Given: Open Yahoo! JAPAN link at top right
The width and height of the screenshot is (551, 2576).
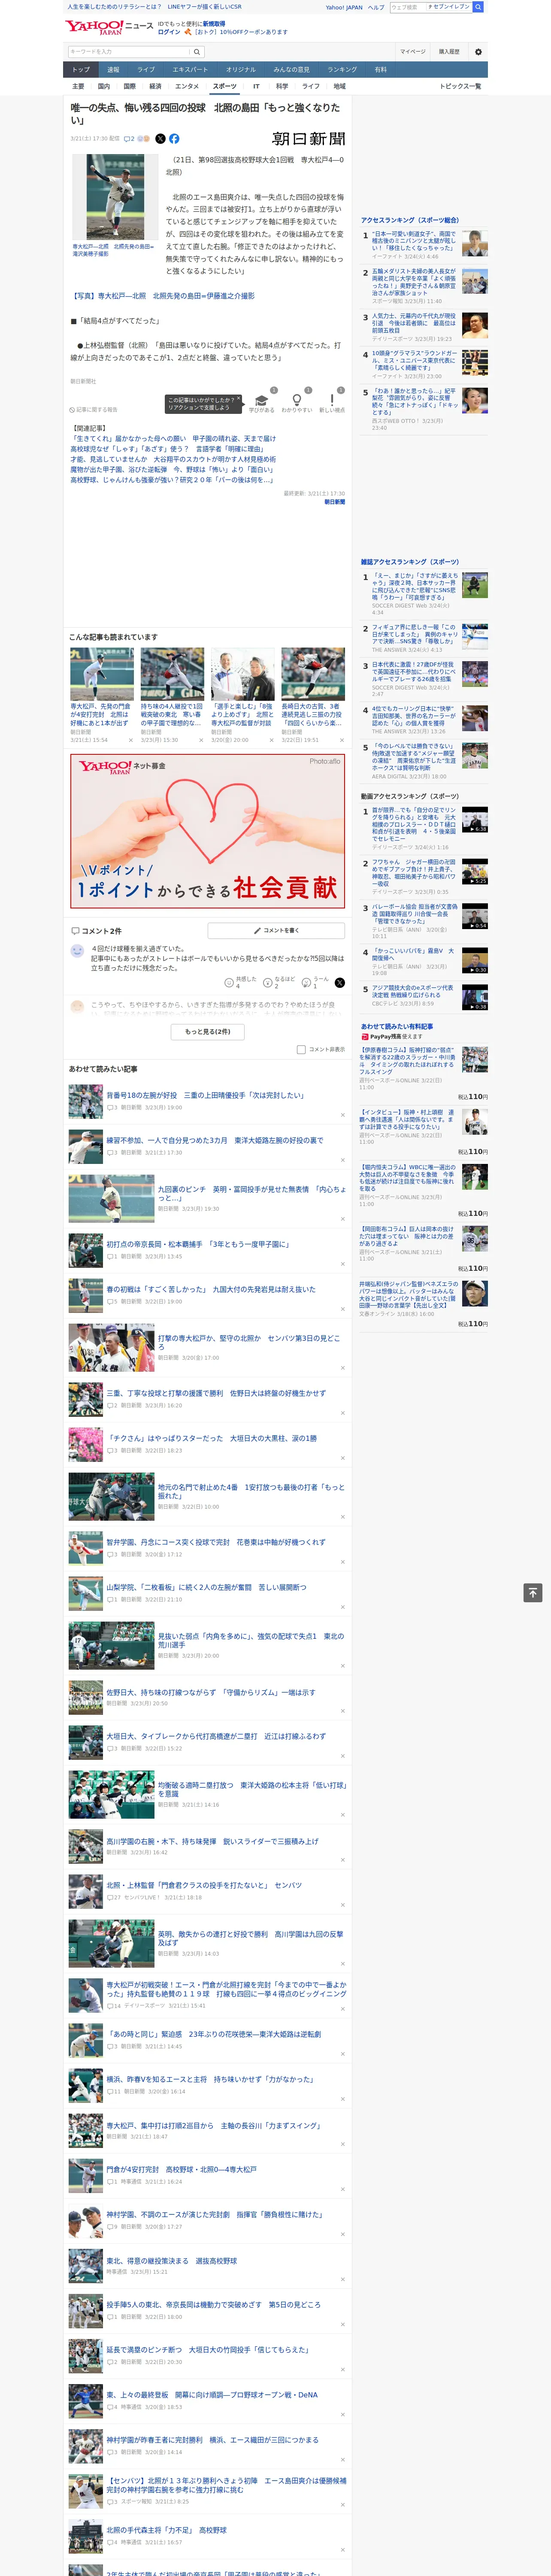Looking at the screenshot, I should click(x=344, y=7).
